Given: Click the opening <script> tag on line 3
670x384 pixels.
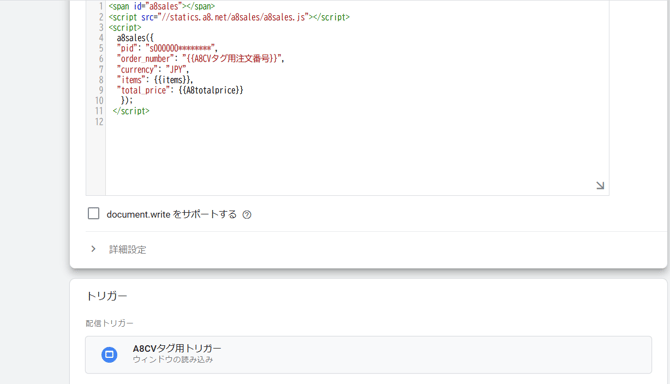Looking at the screenshot, I should click(125, 27).
